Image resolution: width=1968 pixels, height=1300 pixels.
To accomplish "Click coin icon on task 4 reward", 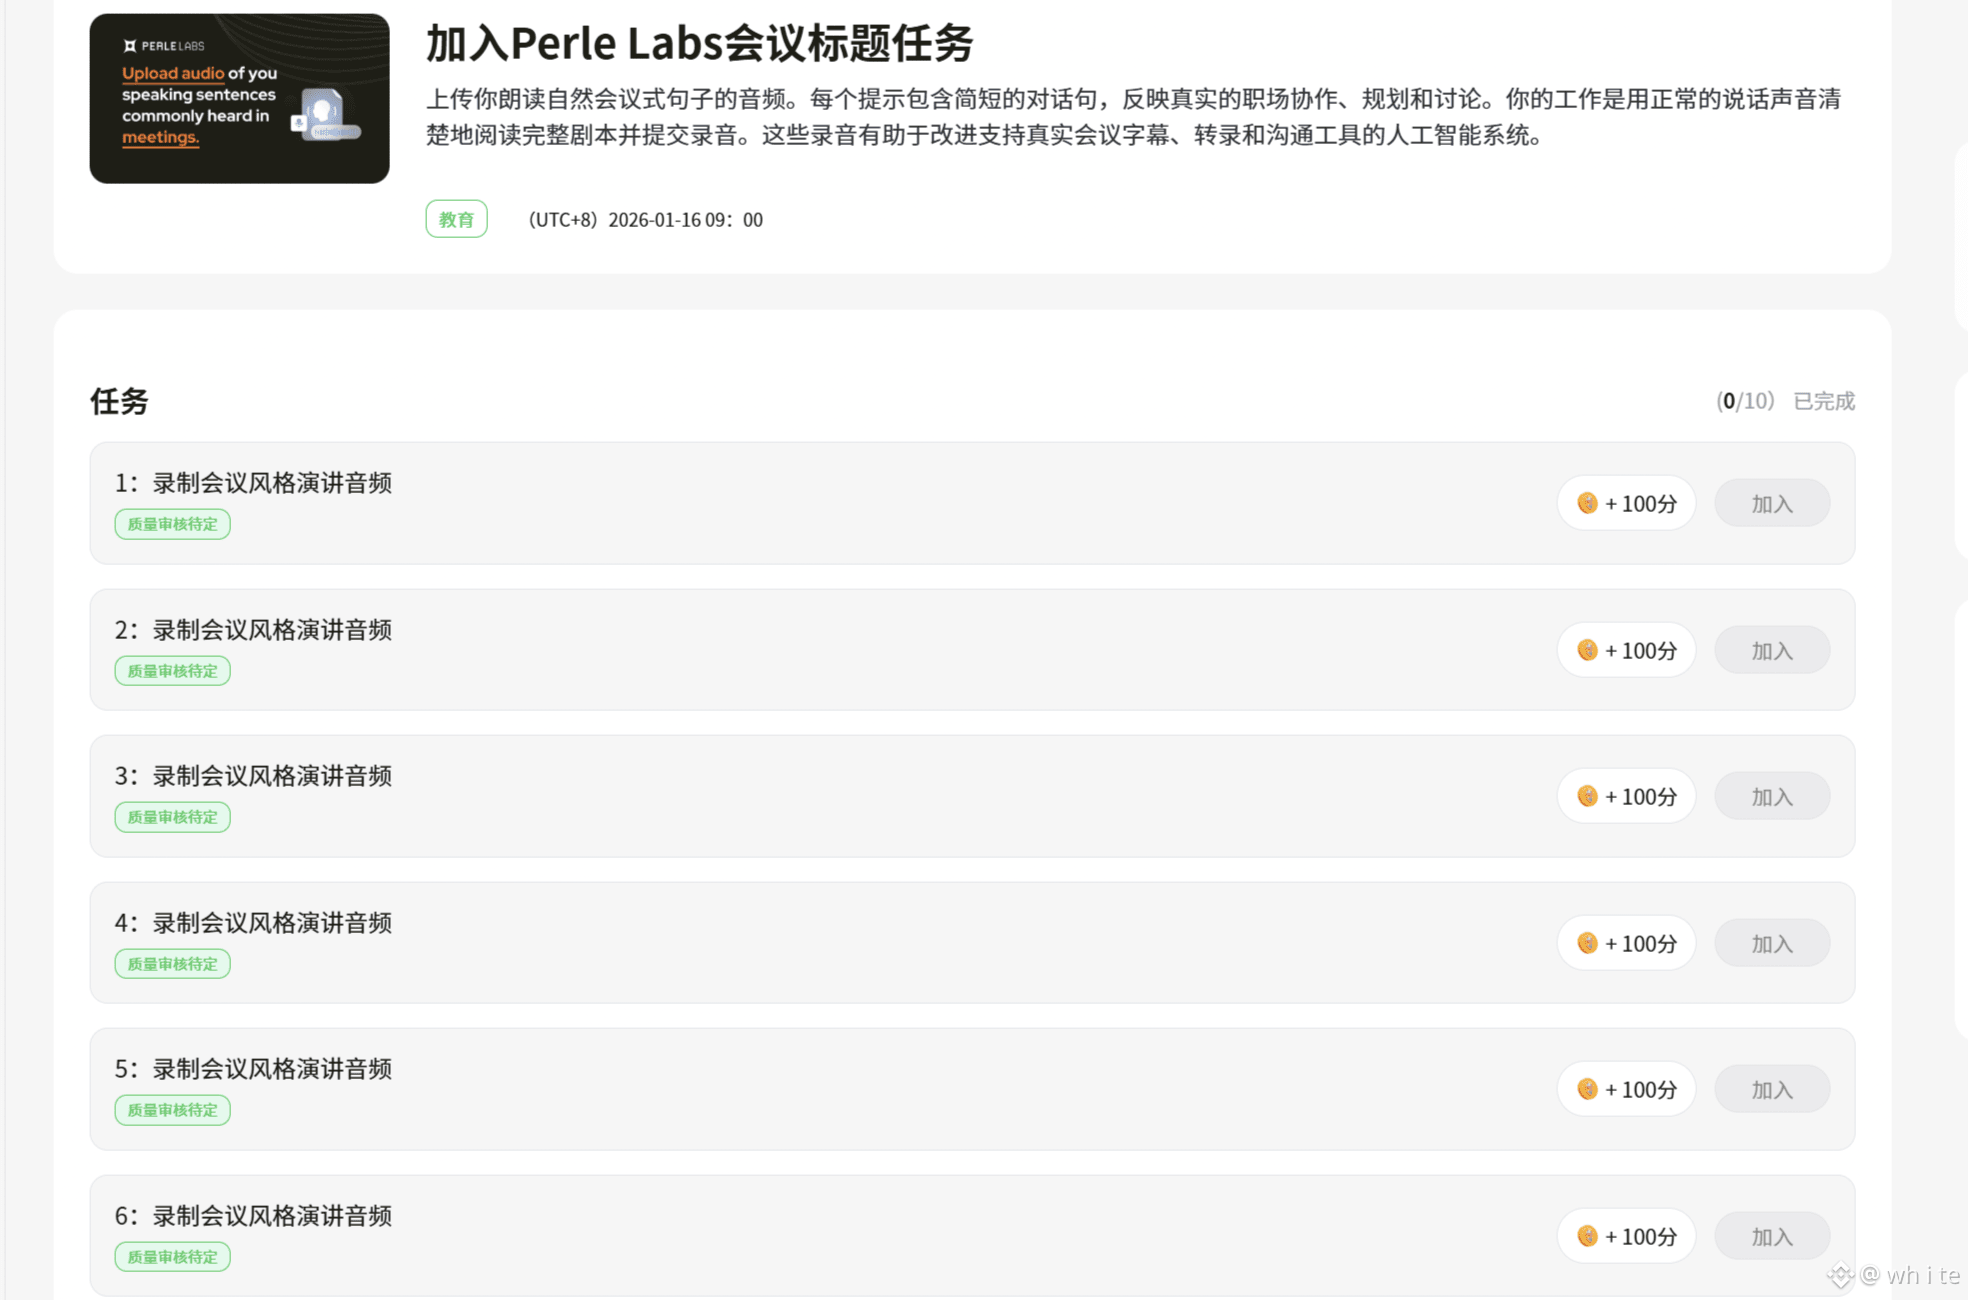I will (x=1587, y=943).
